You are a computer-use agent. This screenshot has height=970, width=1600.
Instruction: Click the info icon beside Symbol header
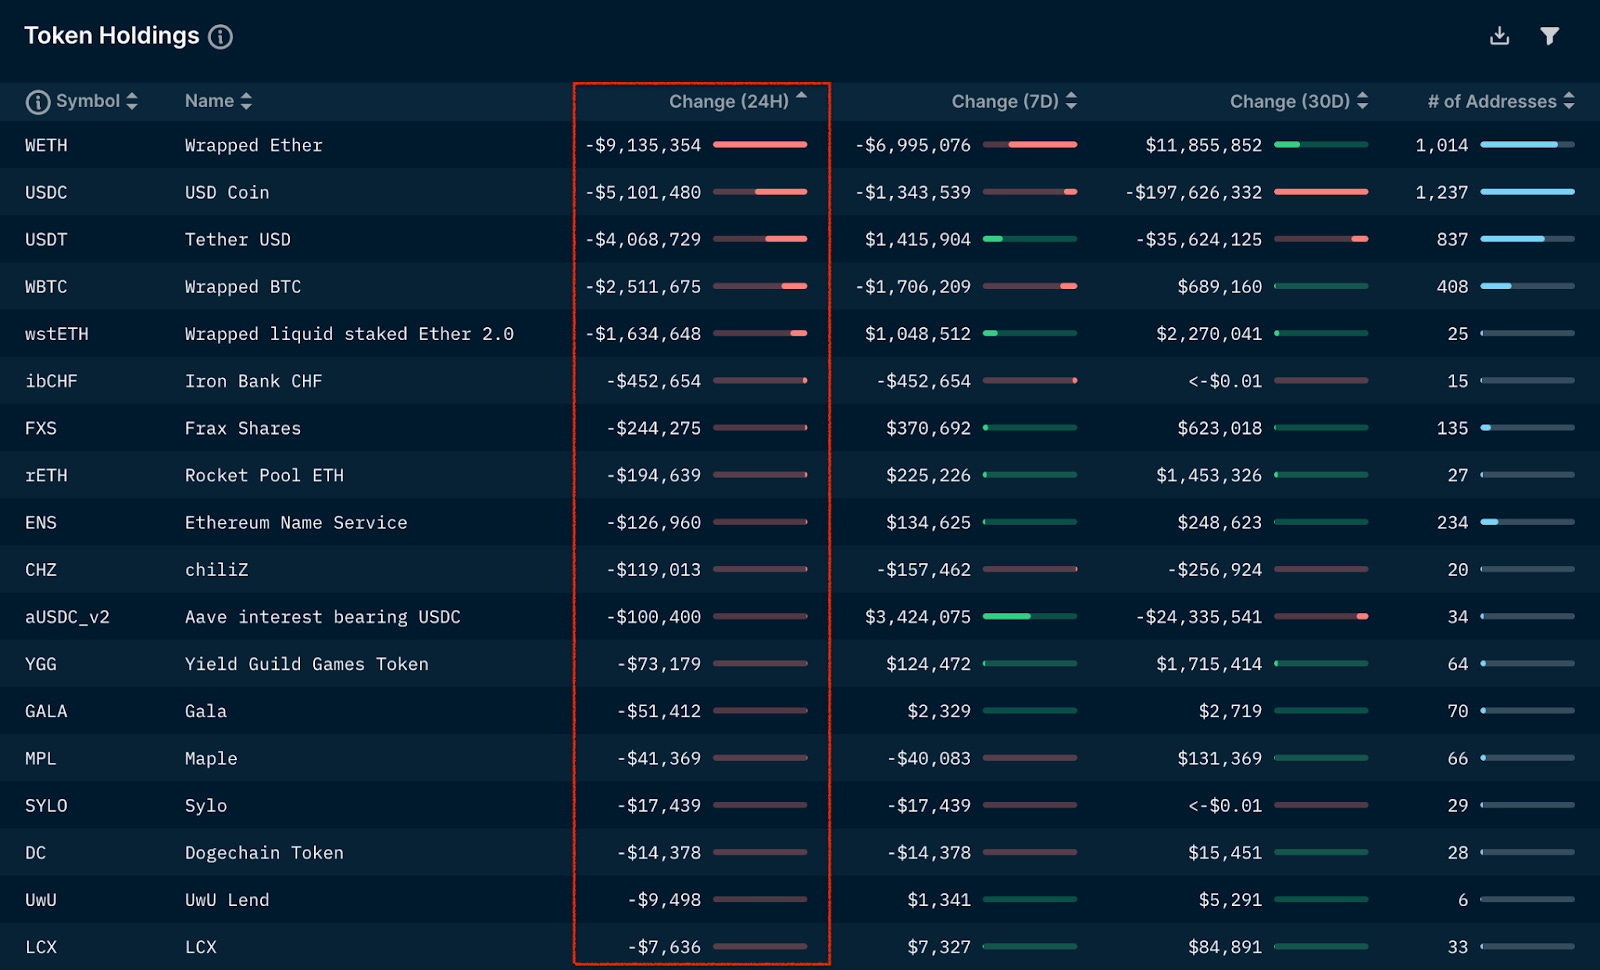38,102
